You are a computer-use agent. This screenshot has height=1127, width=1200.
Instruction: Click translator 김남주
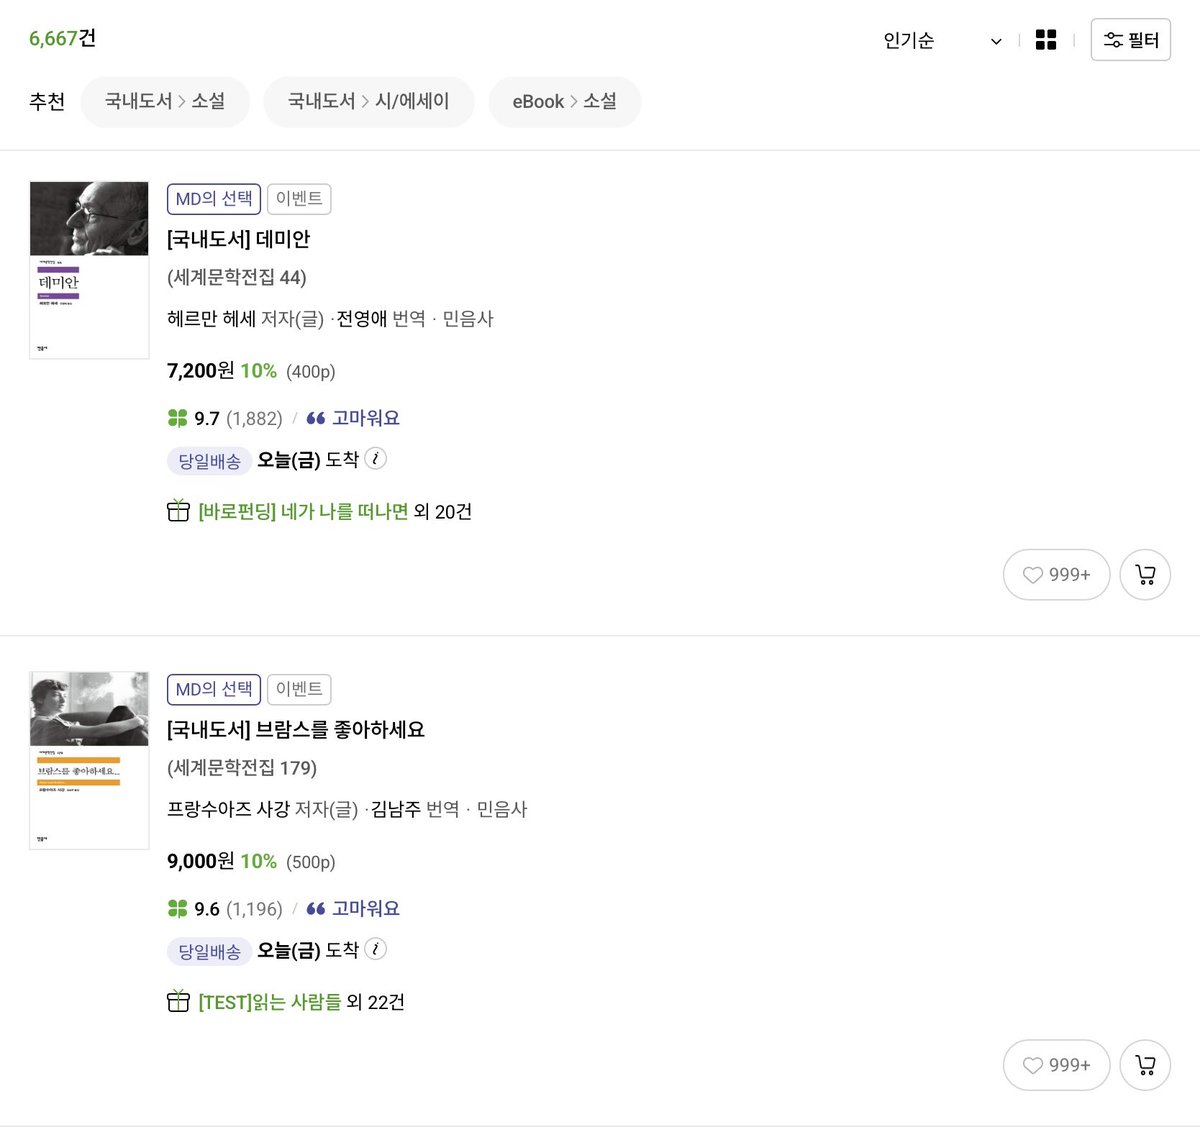[x=395, y=809]
